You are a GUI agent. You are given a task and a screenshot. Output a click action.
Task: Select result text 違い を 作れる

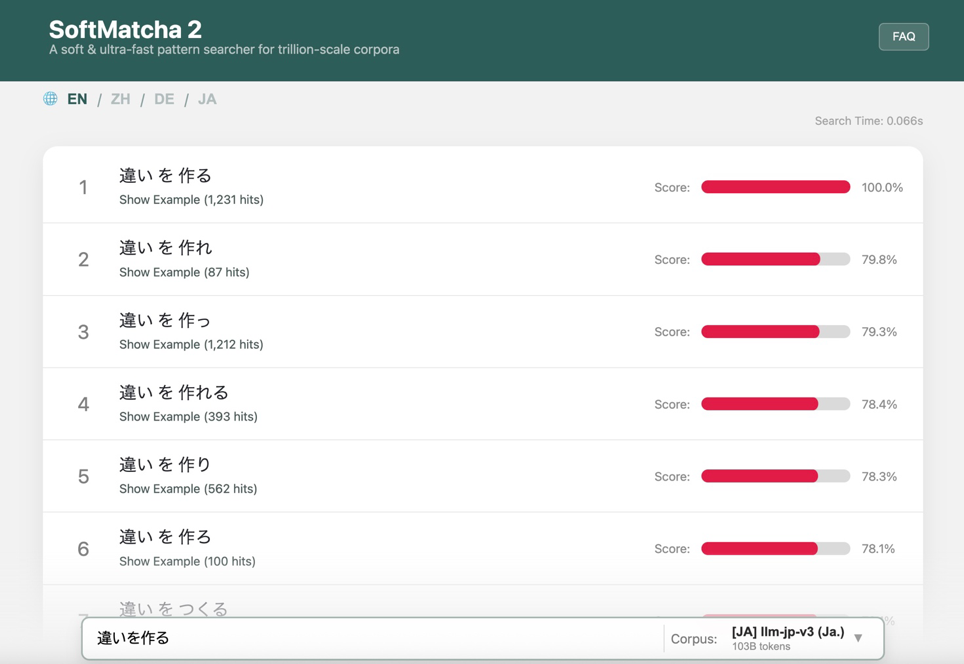click(173, 392)
